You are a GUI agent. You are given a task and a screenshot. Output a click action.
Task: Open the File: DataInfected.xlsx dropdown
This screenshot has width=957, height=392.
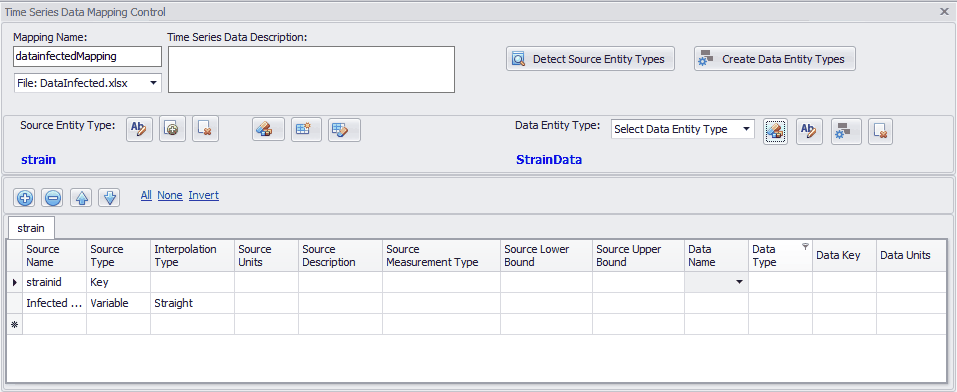tap(153, 83)
